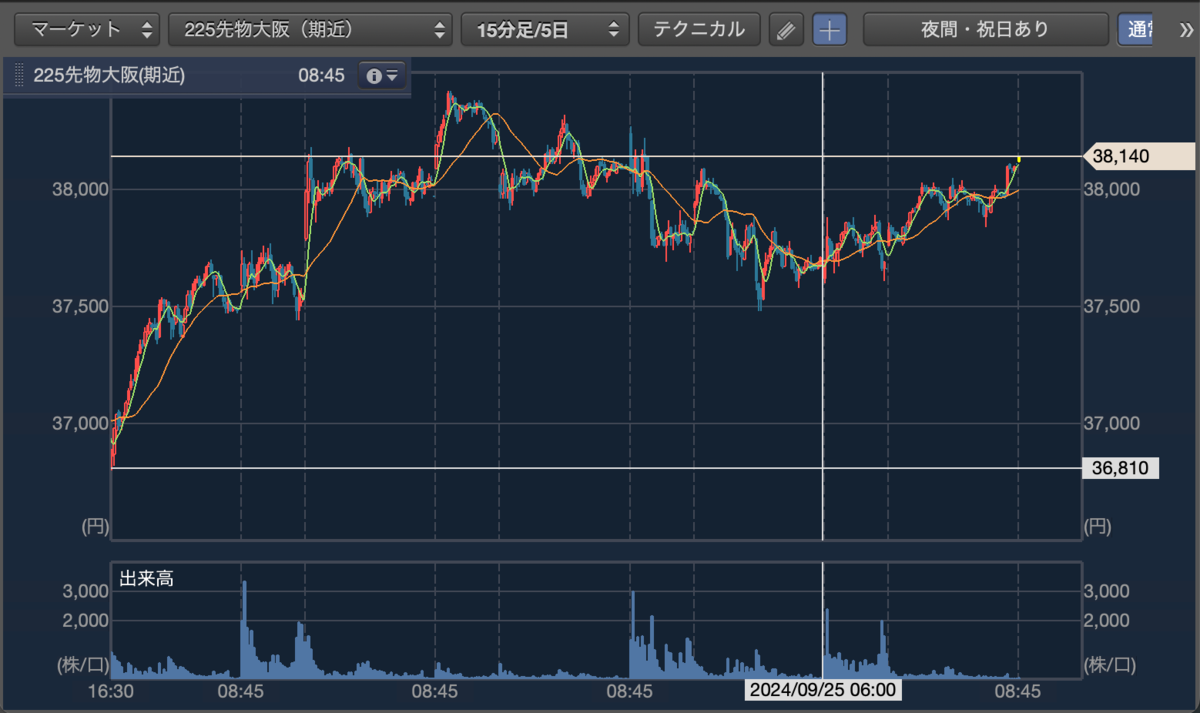Grab the panel grip handle next to 225先物大阪(期近)

pos(19,75)
